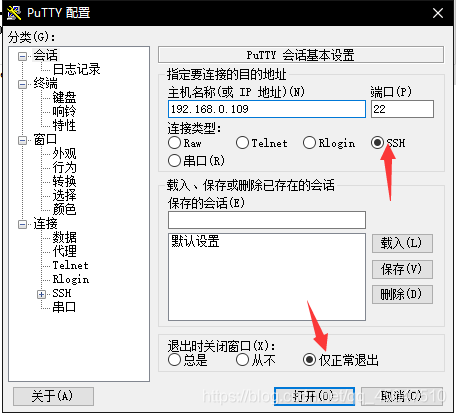The width and height of the screenshot is (456, 415).
Task: Open 外观 settings category
Action: click(64, 153)
